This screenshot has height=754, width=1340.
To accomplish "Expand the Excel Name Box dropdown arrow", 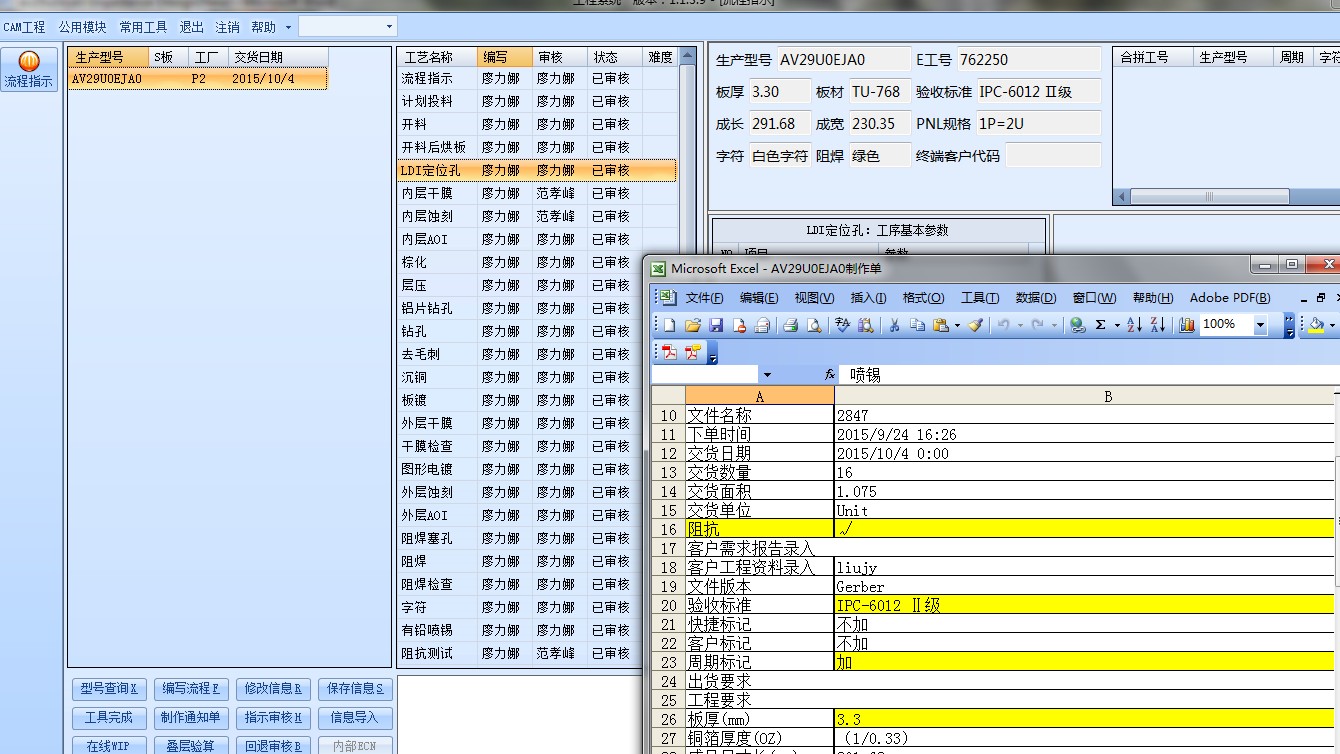I will tap(767, 375).
